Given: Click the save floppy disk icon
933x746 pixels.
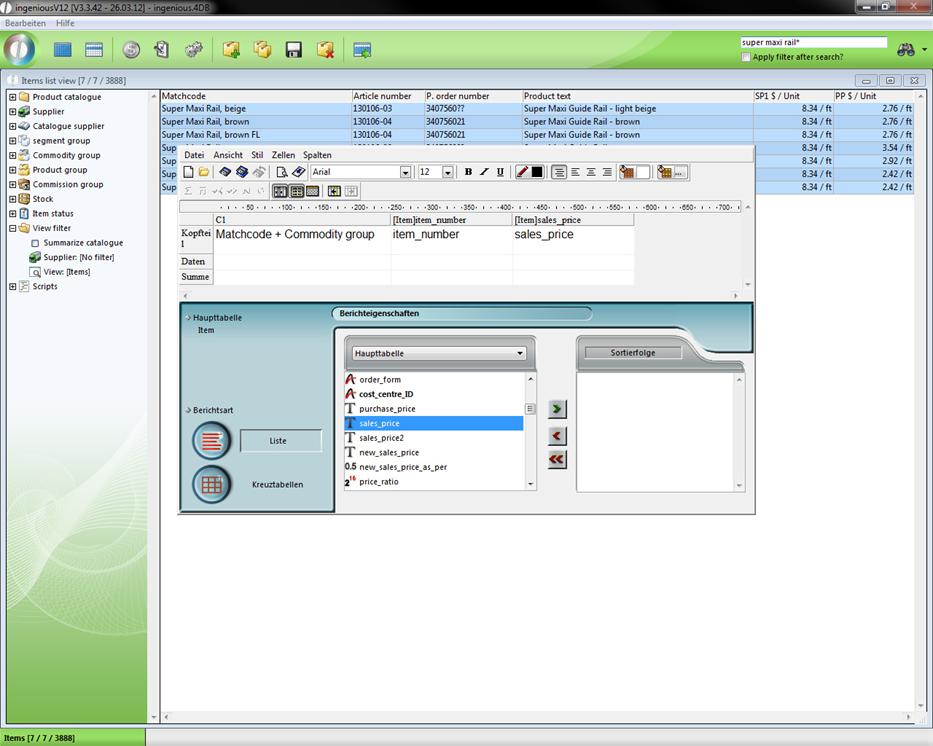Looking at the screenshot, I should tap(294, 50).
